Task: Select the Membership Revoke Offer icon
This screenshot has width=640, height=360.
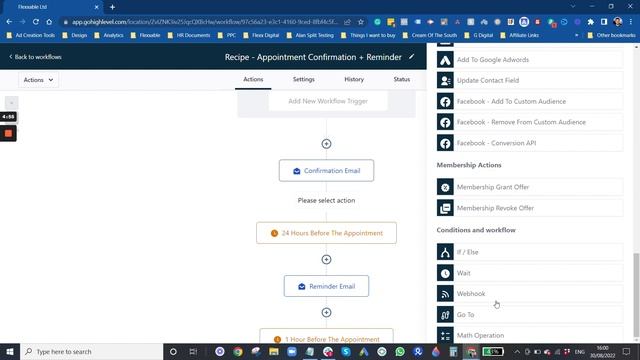Action: (445, 208)
